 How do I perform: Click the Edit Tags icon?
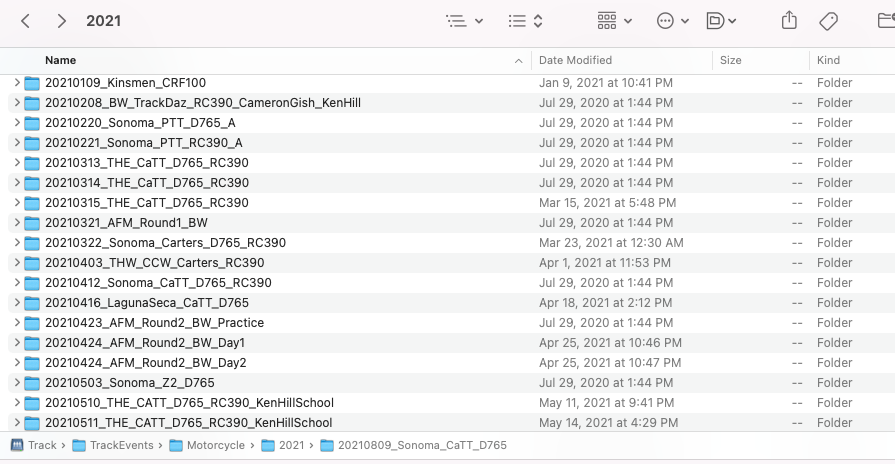click(828, 21)
